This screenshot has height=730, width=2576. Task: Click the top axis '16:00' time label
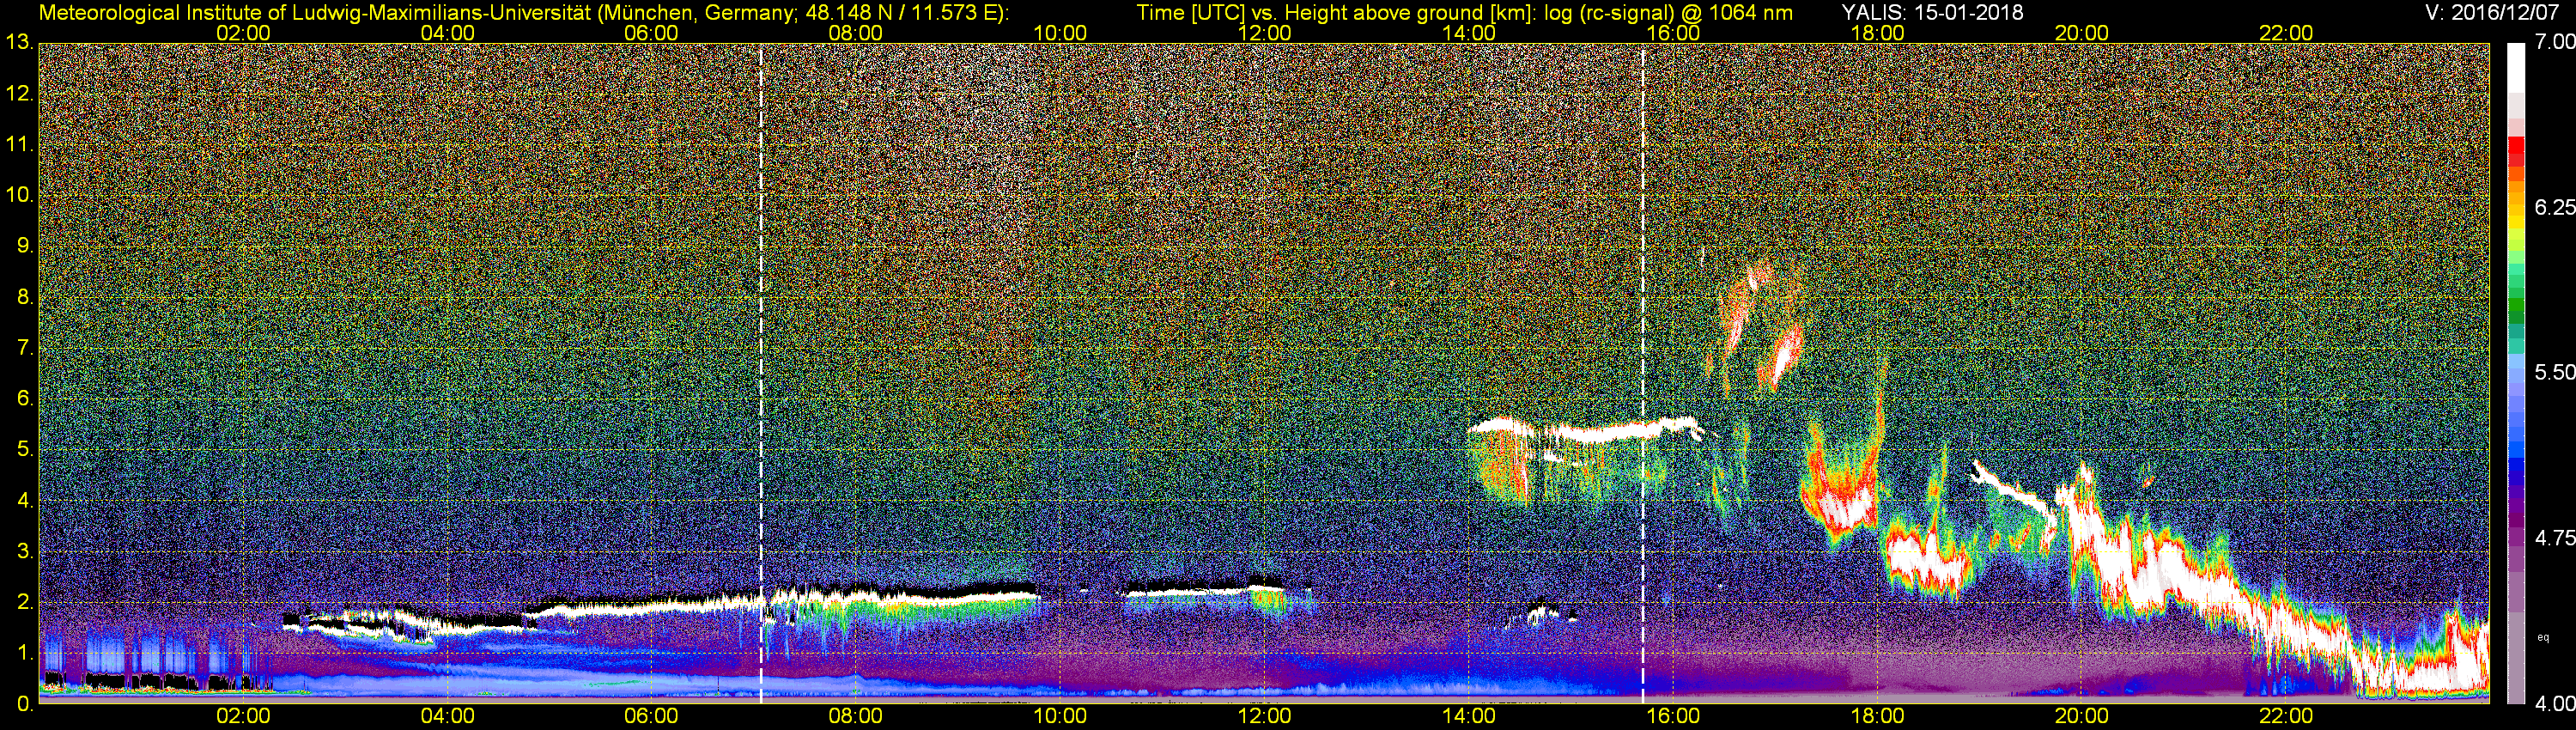pyautogui.click(x=1673, y=33)
